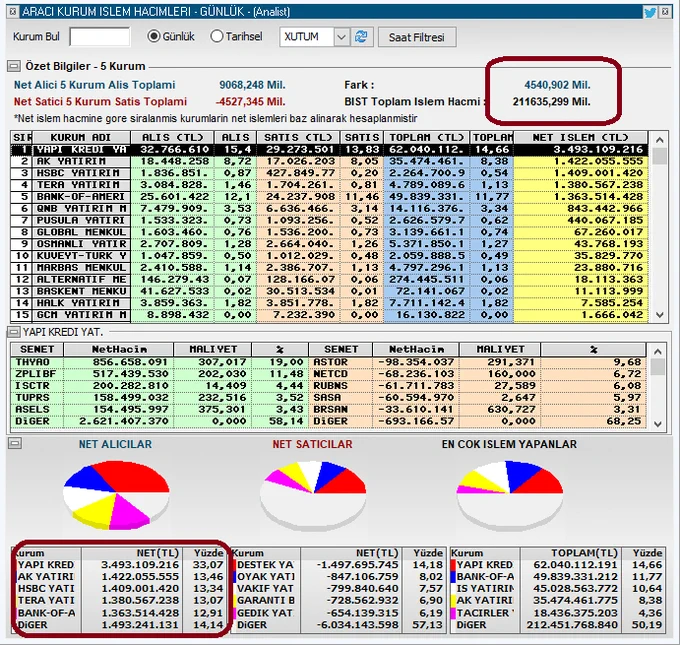Sort by KURUM ADI column header

81,138
